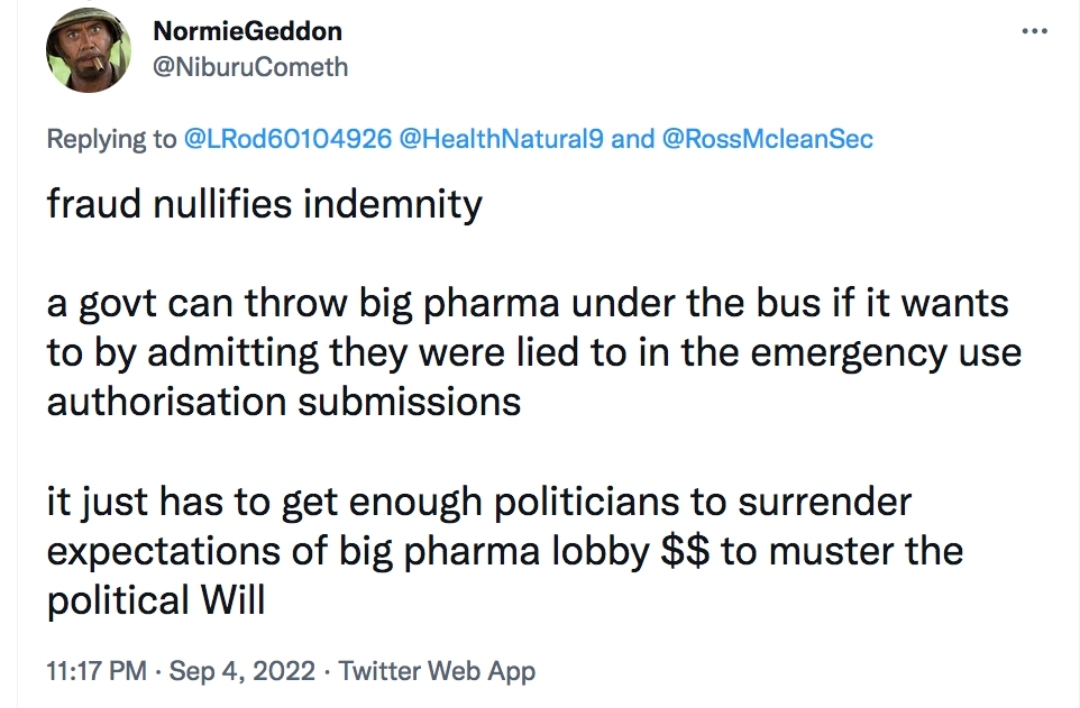
Task: Open the NormieGeddon display name
Action: (x=247, y=31)
